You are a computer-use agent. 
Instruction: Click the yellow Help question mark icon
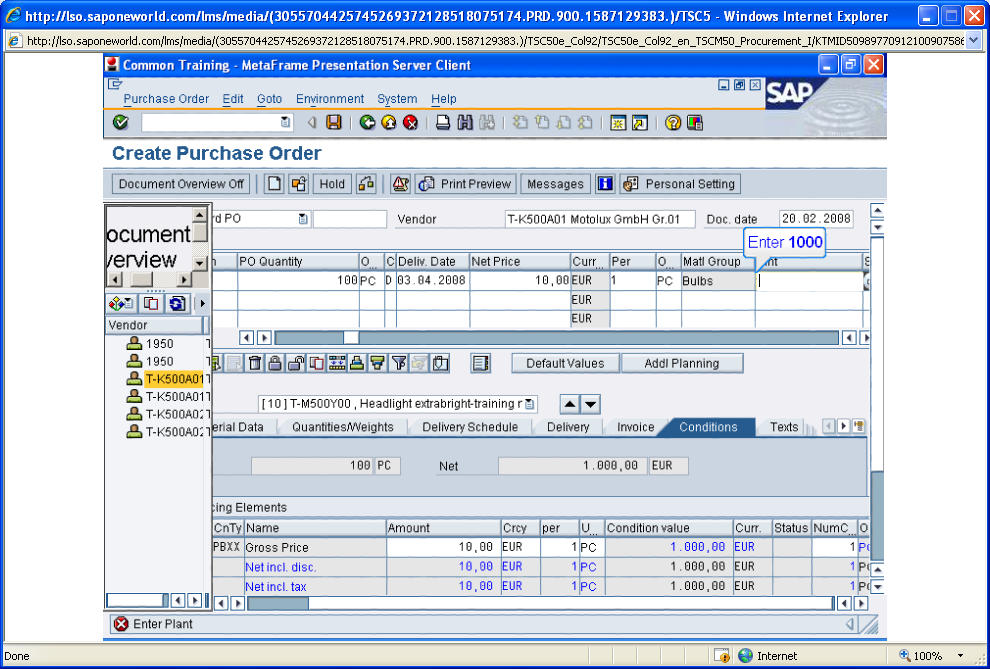673,122
